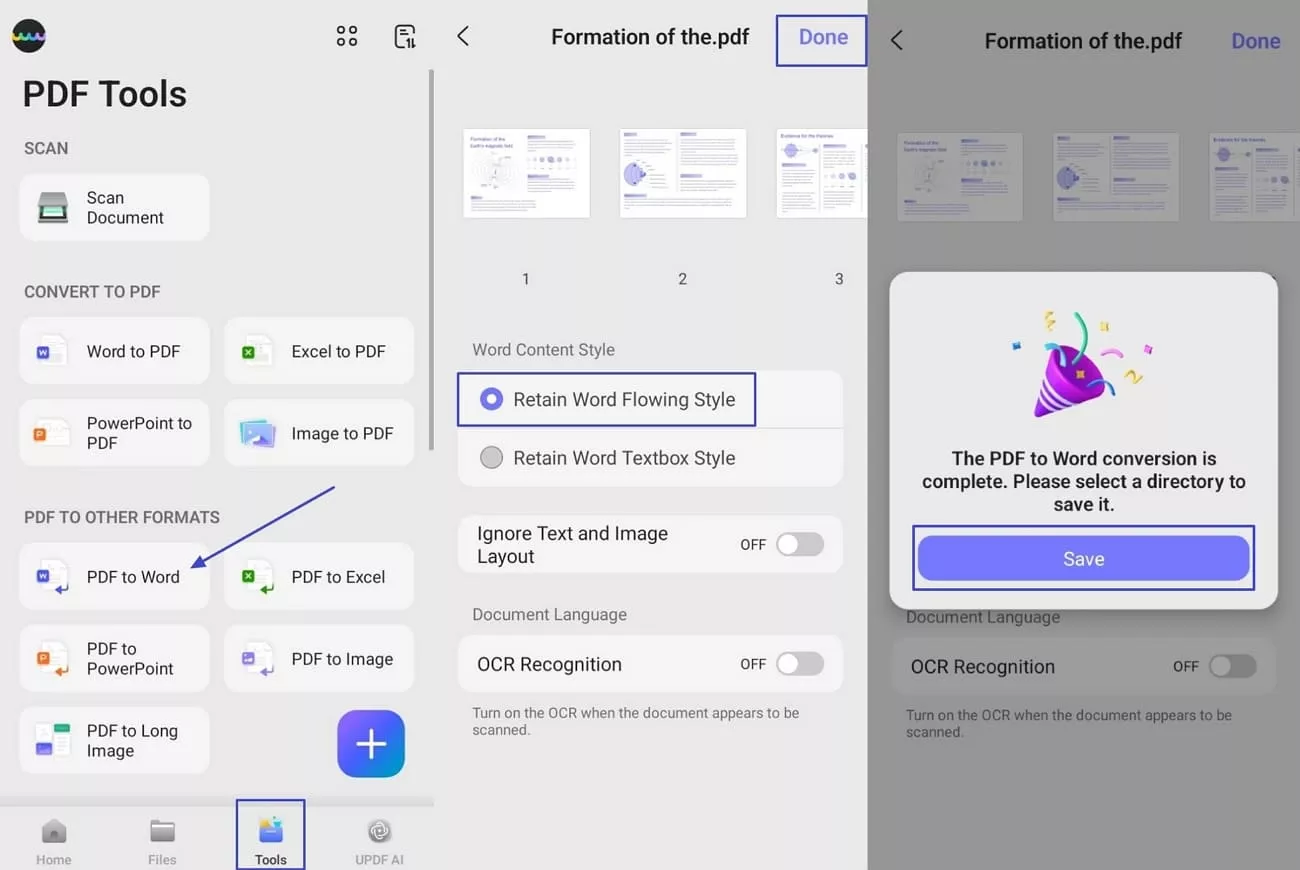Open page 2 thumbnail preview
The width and height of the screenshot is (1300, 870).
tap(683, 172)
